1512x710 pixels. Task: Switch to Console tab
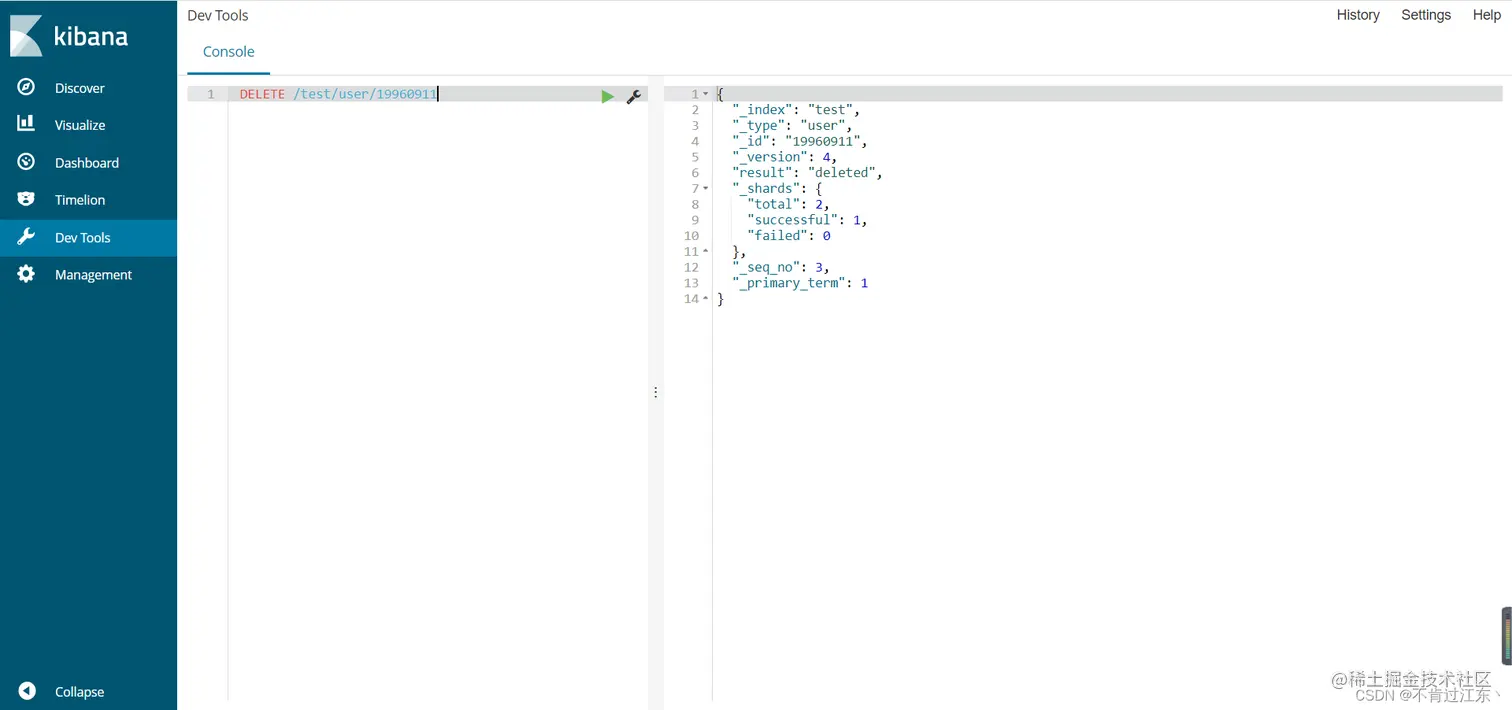(x=229, y=52)
